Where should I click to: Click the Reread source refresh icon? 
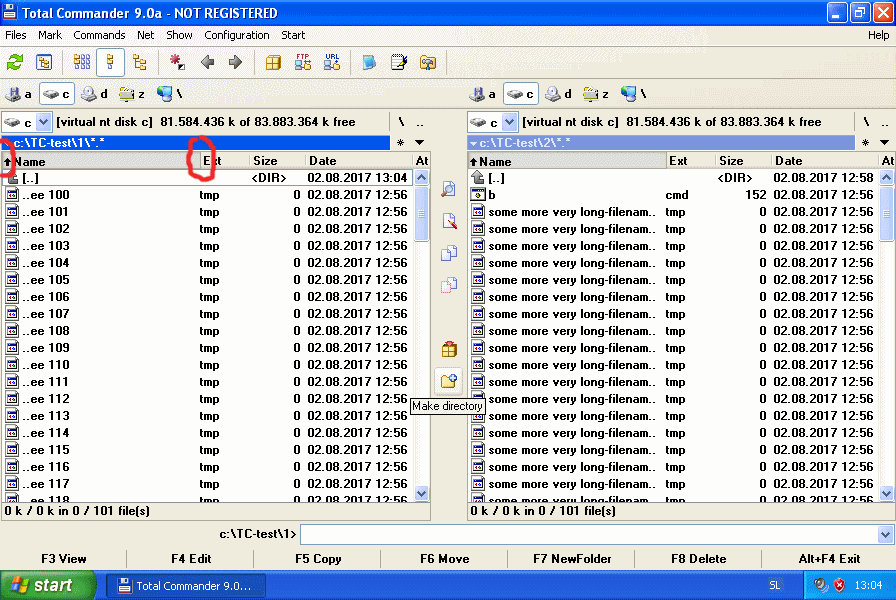(15, 62)
